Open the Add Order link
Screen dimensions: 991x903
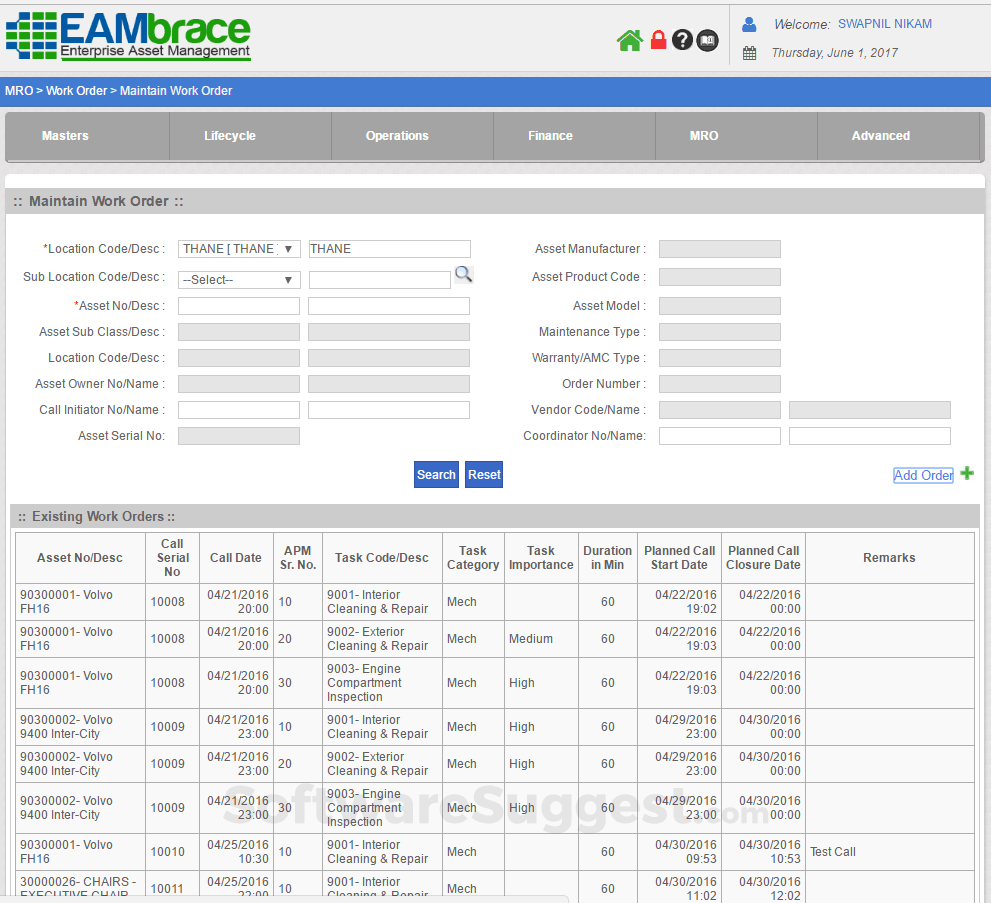point(923,474)
